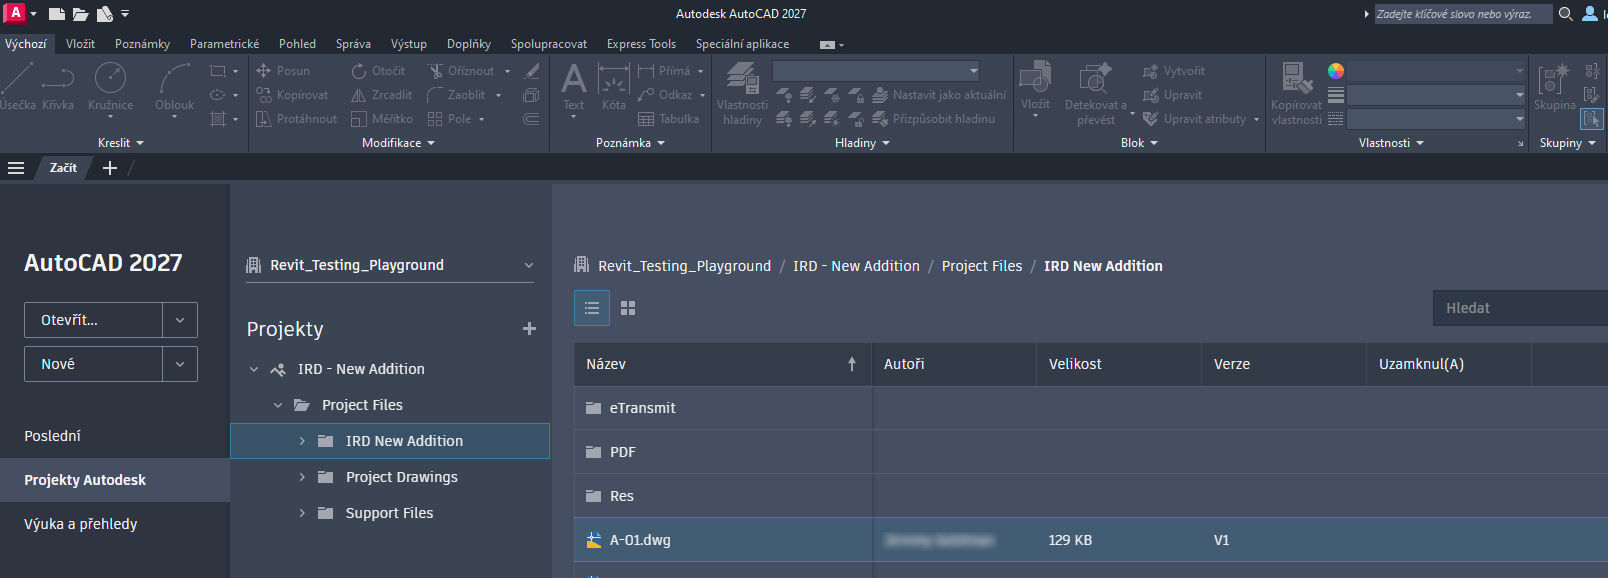Open the Parametrické ribbon tab

click(224, 44)
